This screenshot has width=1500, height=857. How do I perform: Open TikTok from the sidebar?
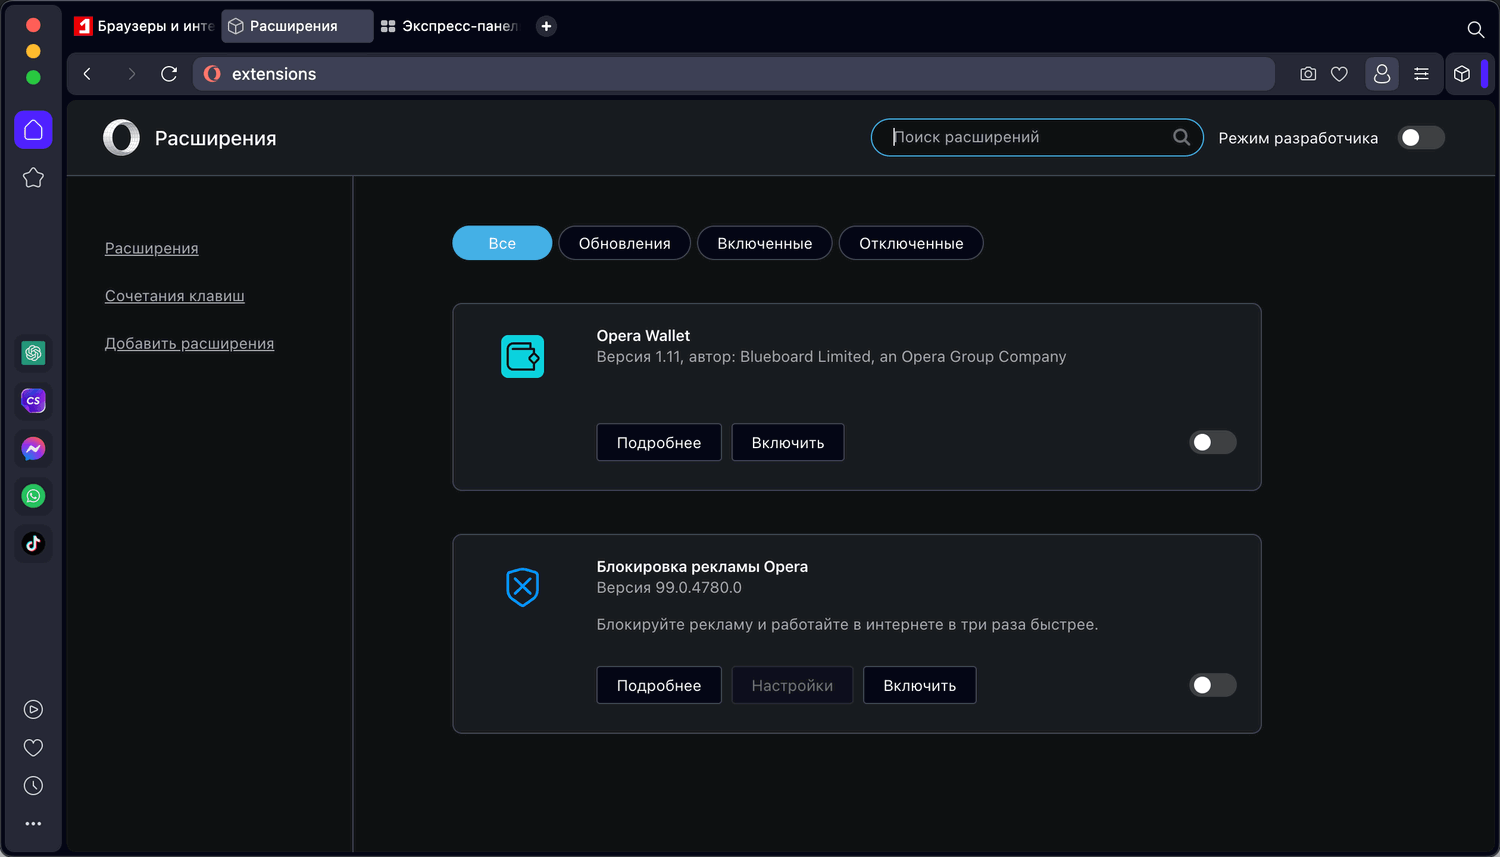click(33, 544)
